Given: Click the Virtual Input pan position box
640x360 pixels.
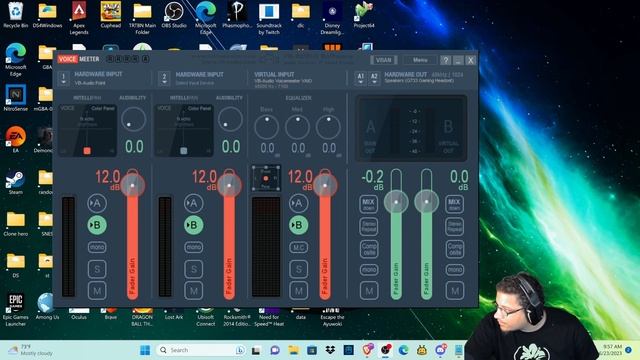Looking at the screenshot, I should tap(266, 178).
